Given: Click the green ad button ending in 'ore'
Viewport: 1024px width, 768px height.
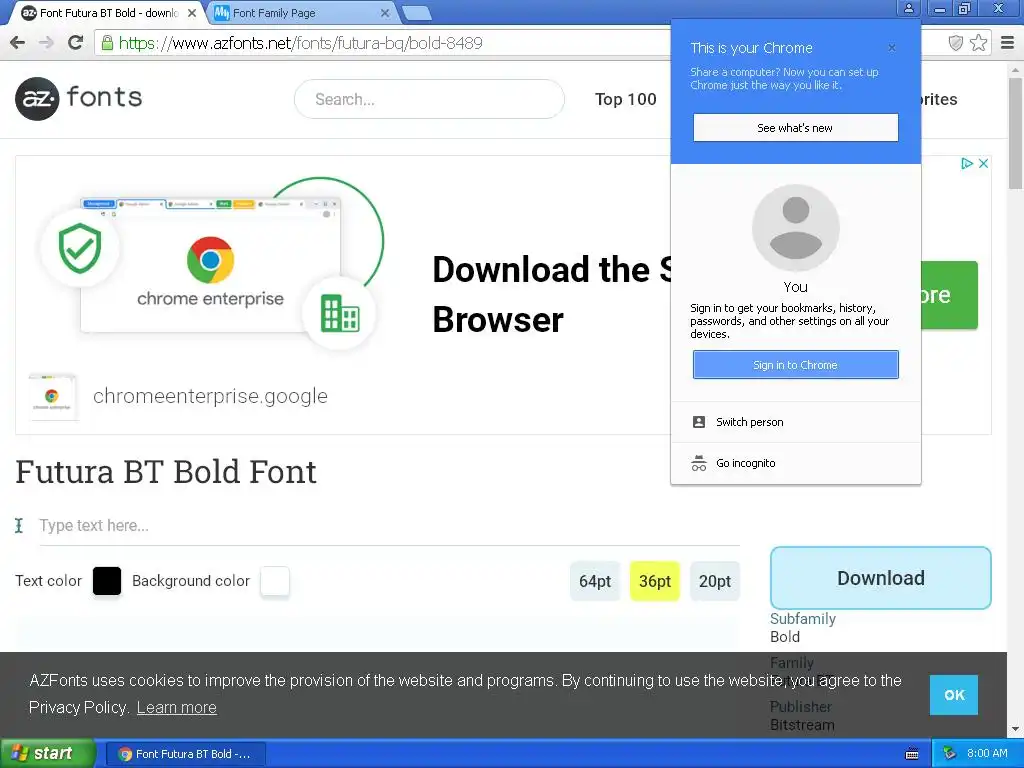Looking at the screenshot, I should pos(949,295).
